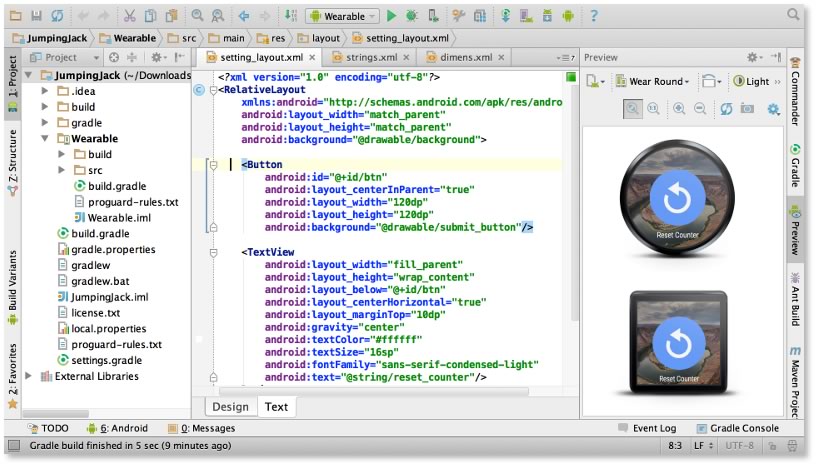This screenshot has height=466, width=816.
Task: Switch to the strings.xml tab
Action: coord(371,57)
